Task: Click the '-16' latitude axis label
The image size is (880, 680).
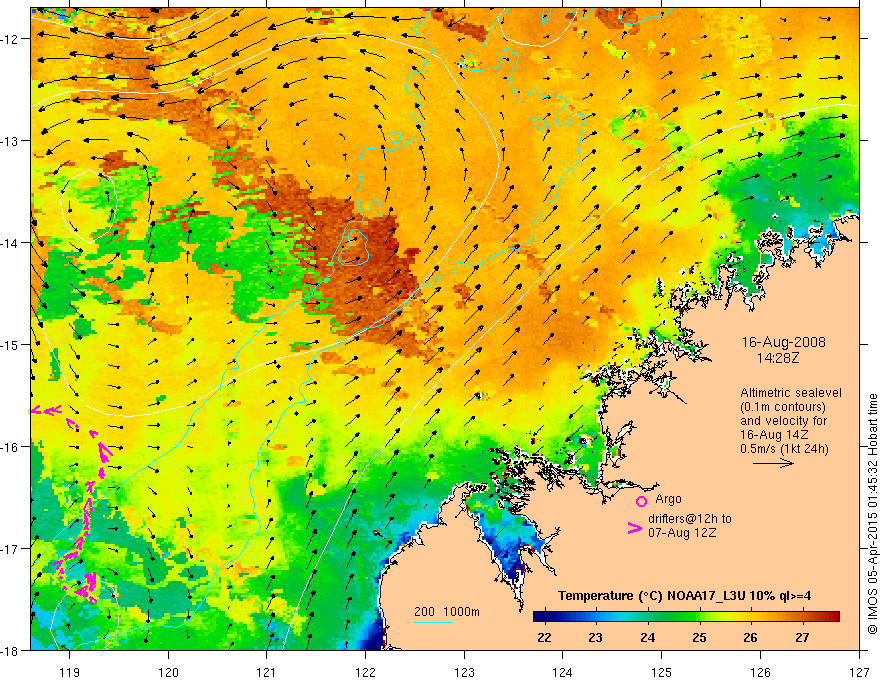Action: coord(10,447)
